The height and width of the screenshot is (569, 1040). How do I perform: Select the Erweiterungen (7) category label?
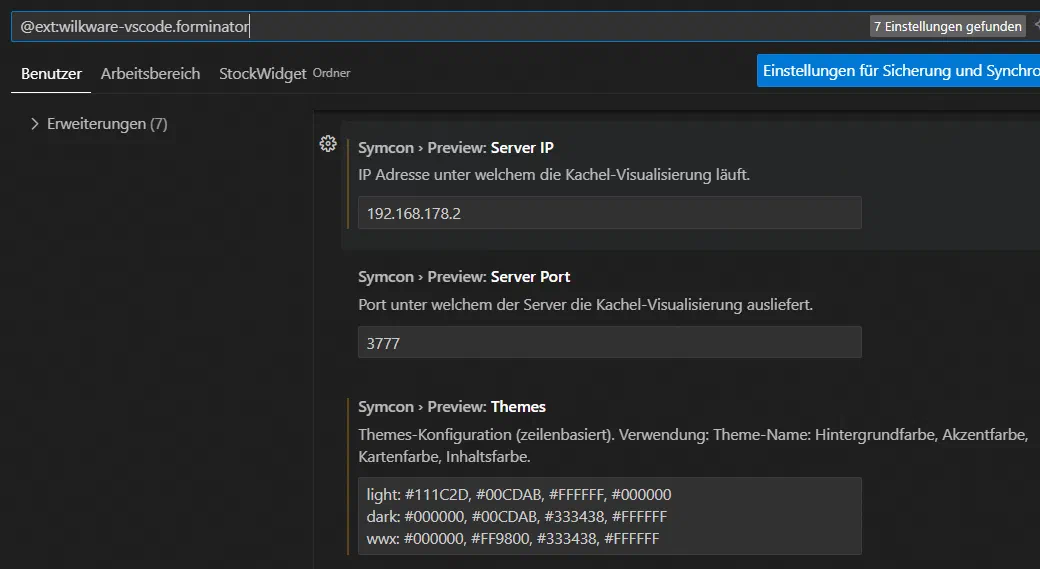point(107,124)
